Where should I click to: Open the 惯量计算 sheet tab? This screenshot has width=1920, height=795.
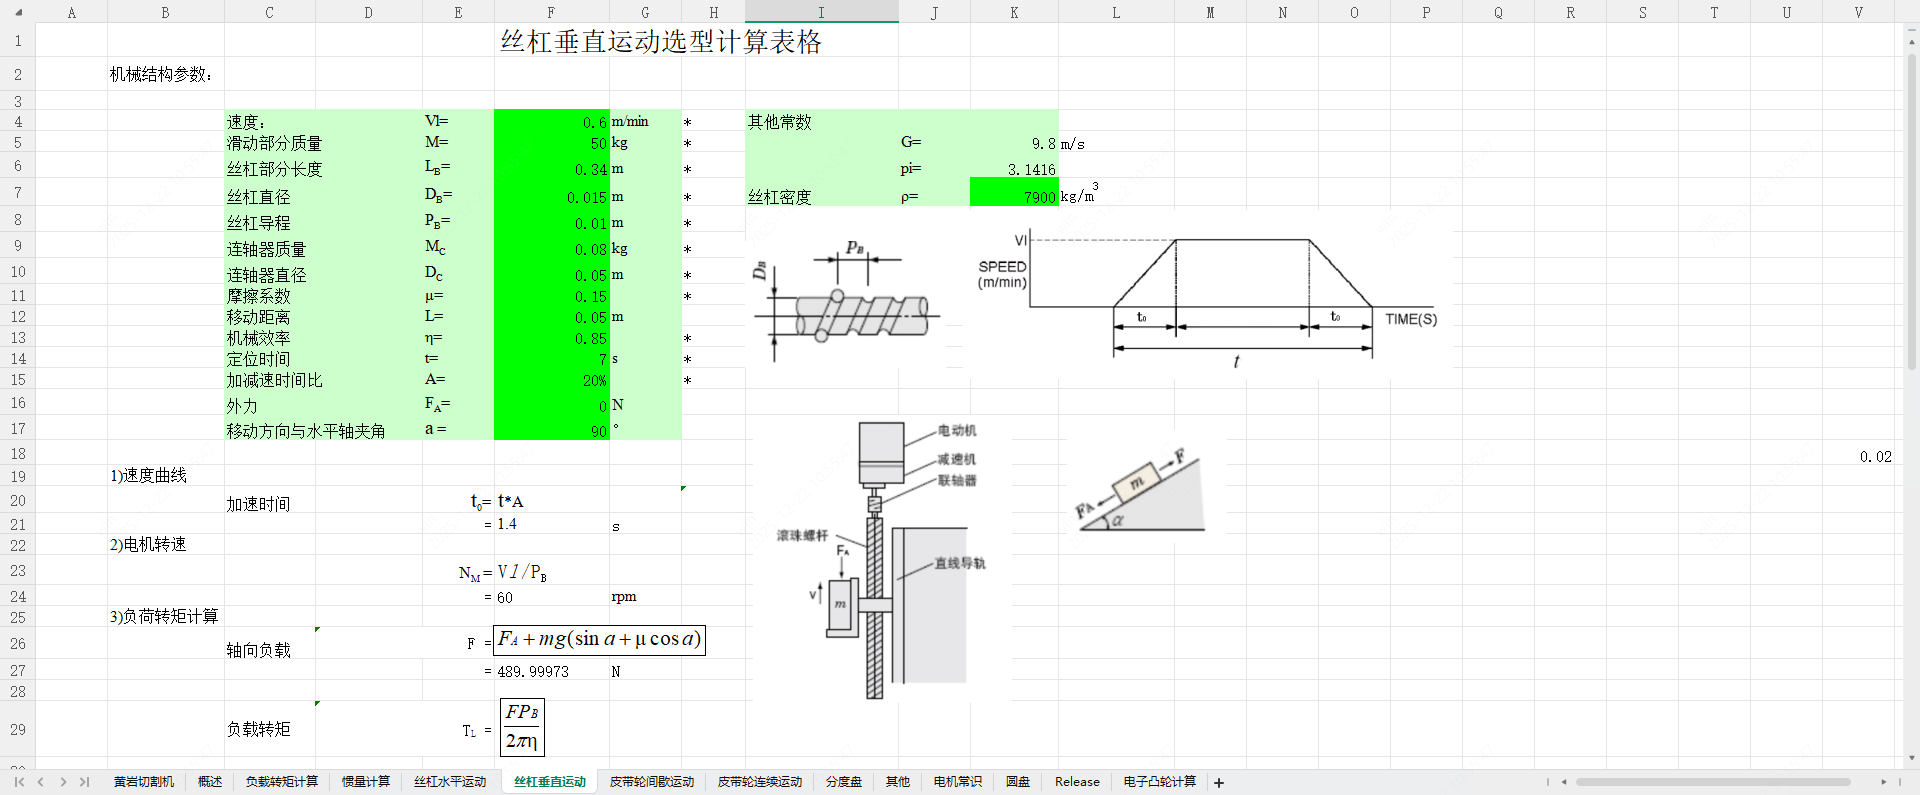click(365, 782)
